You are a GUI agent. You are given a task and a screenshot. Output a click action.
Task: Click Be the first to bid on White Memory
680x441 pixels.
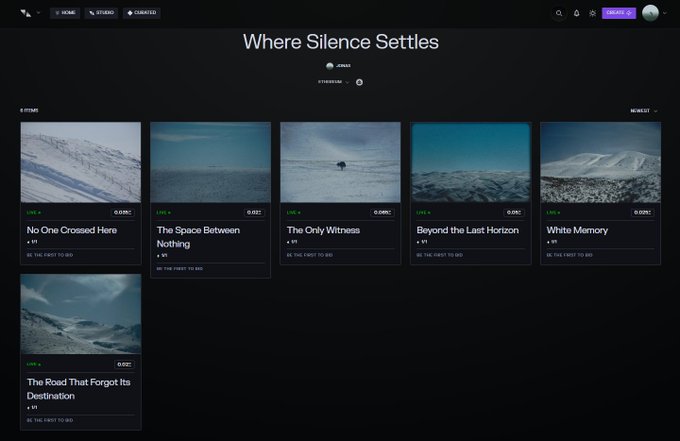point(569,255)
